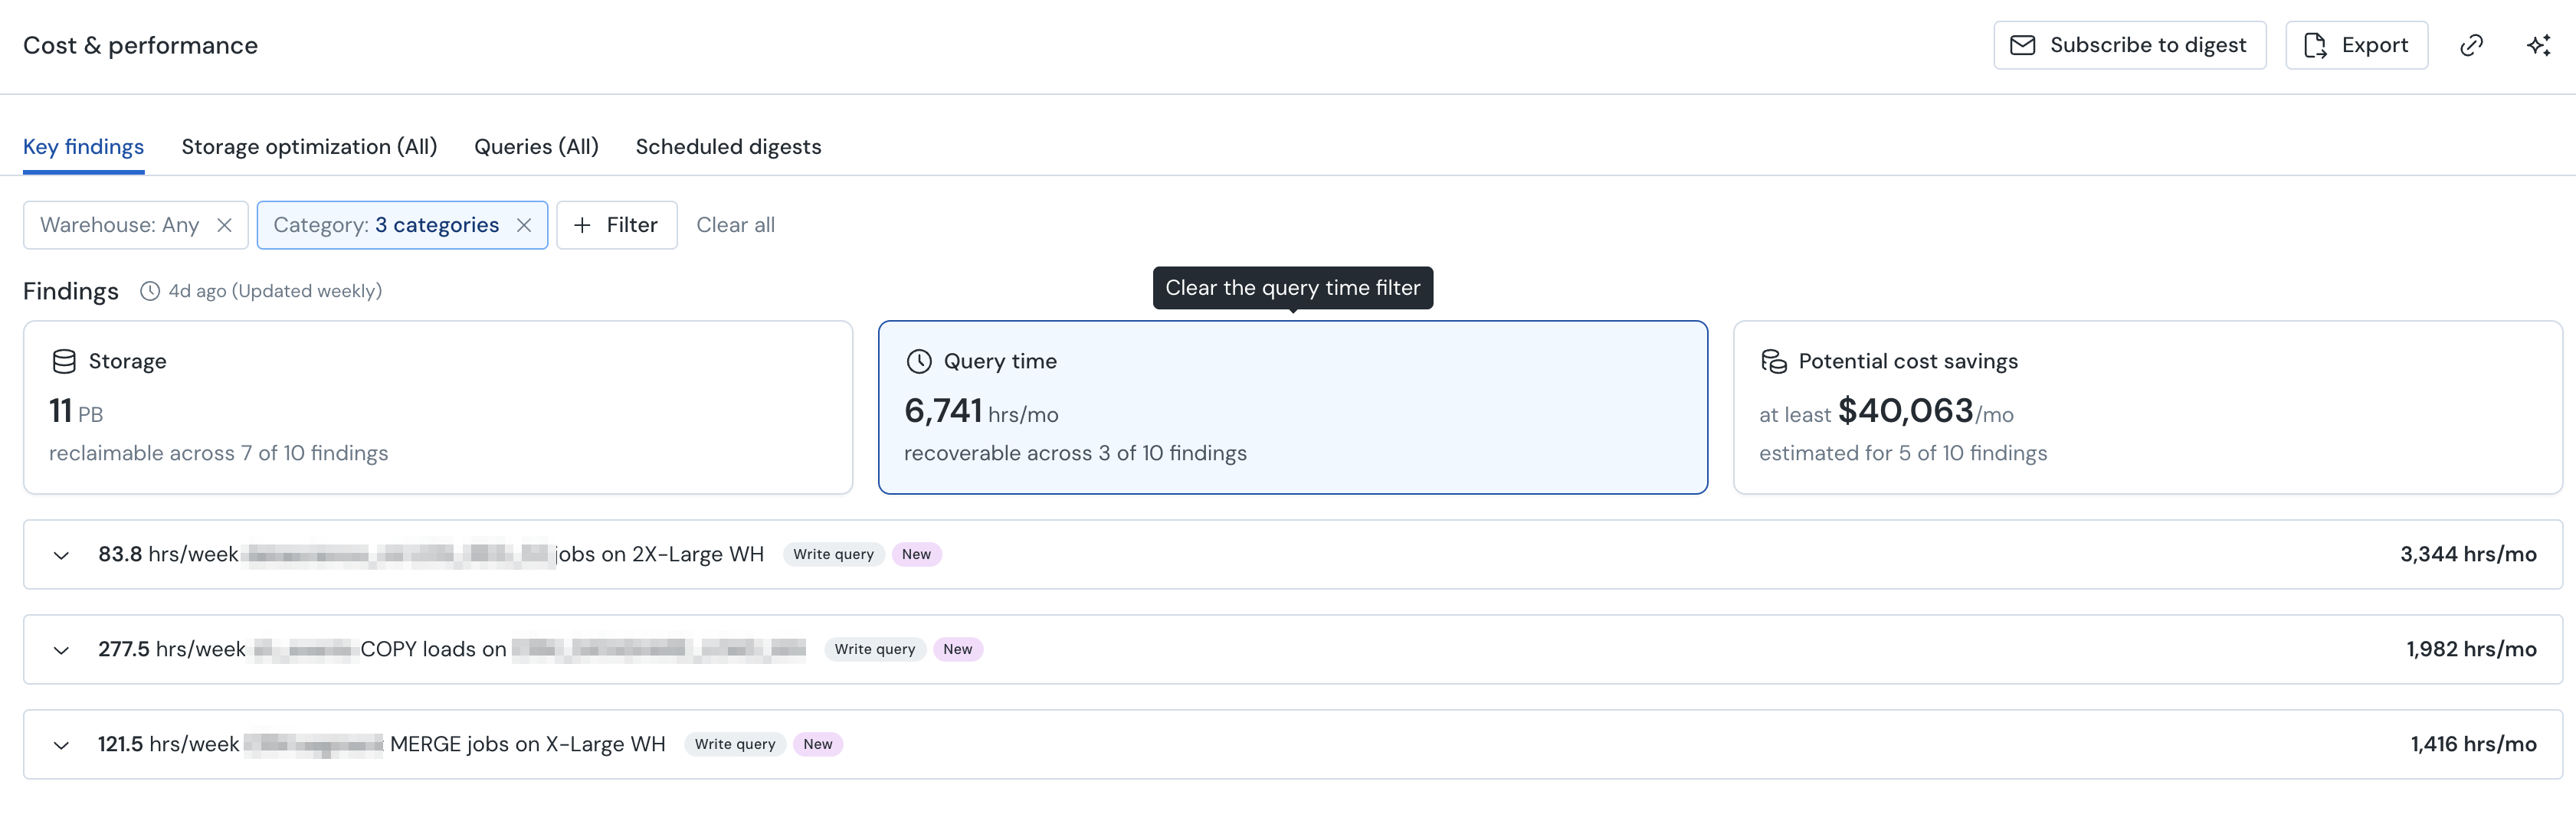Click the $40,063/mo savings figure

1925,411
